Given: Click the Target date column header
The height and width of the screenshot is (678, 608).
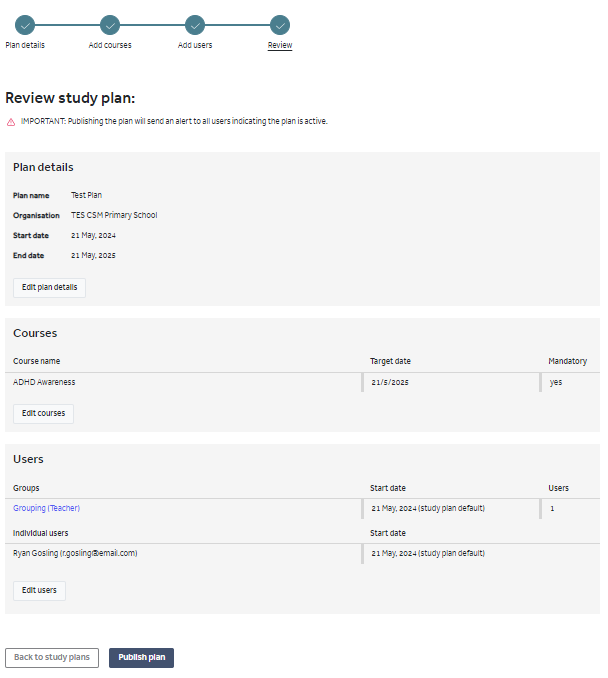Looking at the screenshot, I should click(x=390, y=361).
